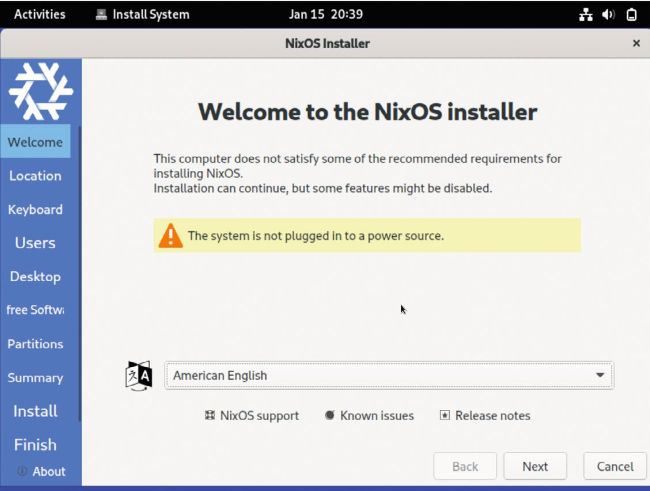Select the Welcome step in sidebar
The width and height of the screenshot is (650, 491).
(x=35, y=142)
